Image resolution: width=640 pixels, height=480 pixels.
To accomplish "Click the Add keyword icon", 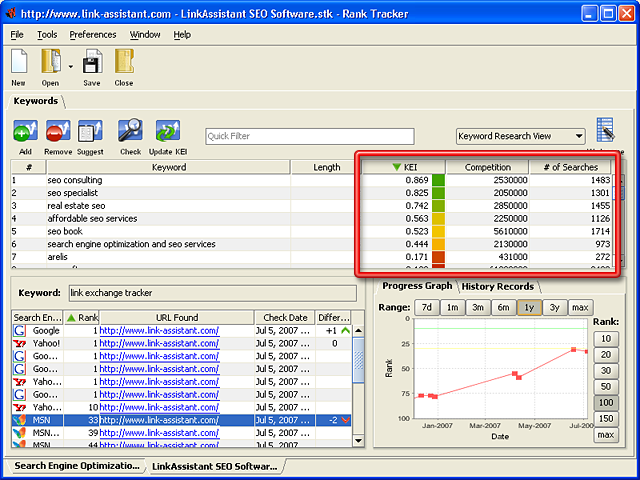I will pyautogui.click(x=25, y=131).
